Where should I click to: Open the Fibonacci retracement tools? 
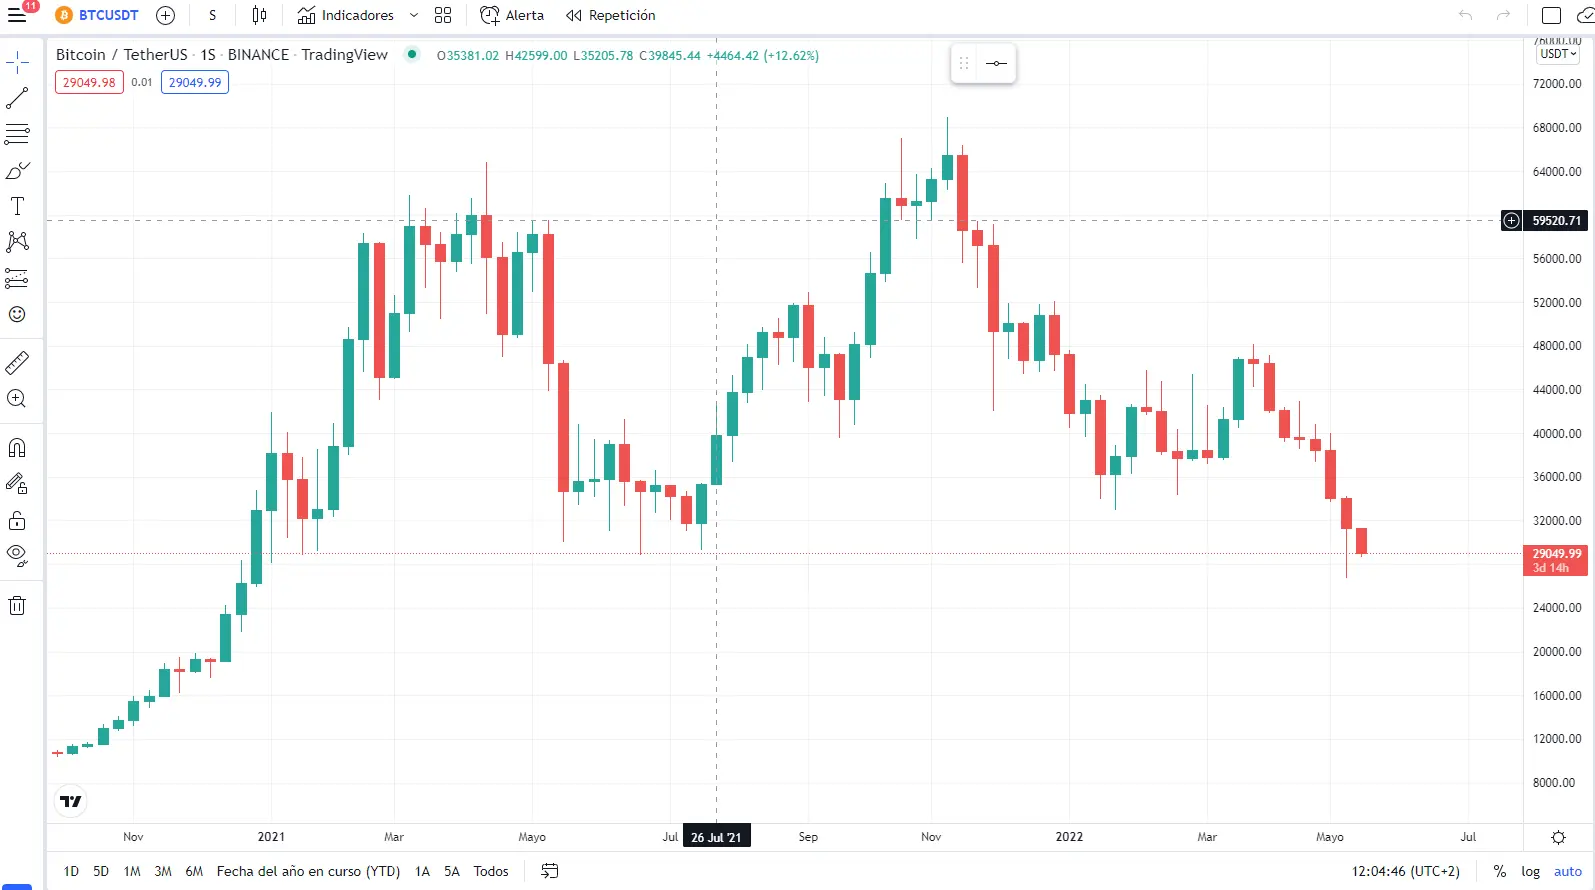coord(17,134)
